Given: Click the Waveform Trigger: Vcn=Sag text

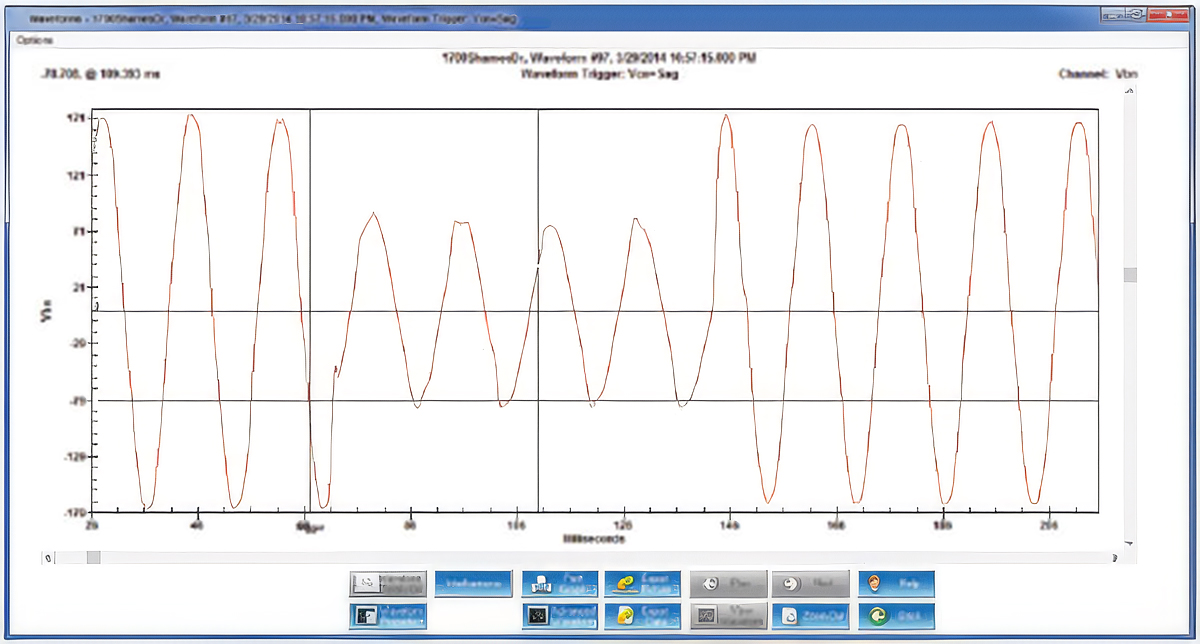Looking at the screenshot, I should (597, 74).
